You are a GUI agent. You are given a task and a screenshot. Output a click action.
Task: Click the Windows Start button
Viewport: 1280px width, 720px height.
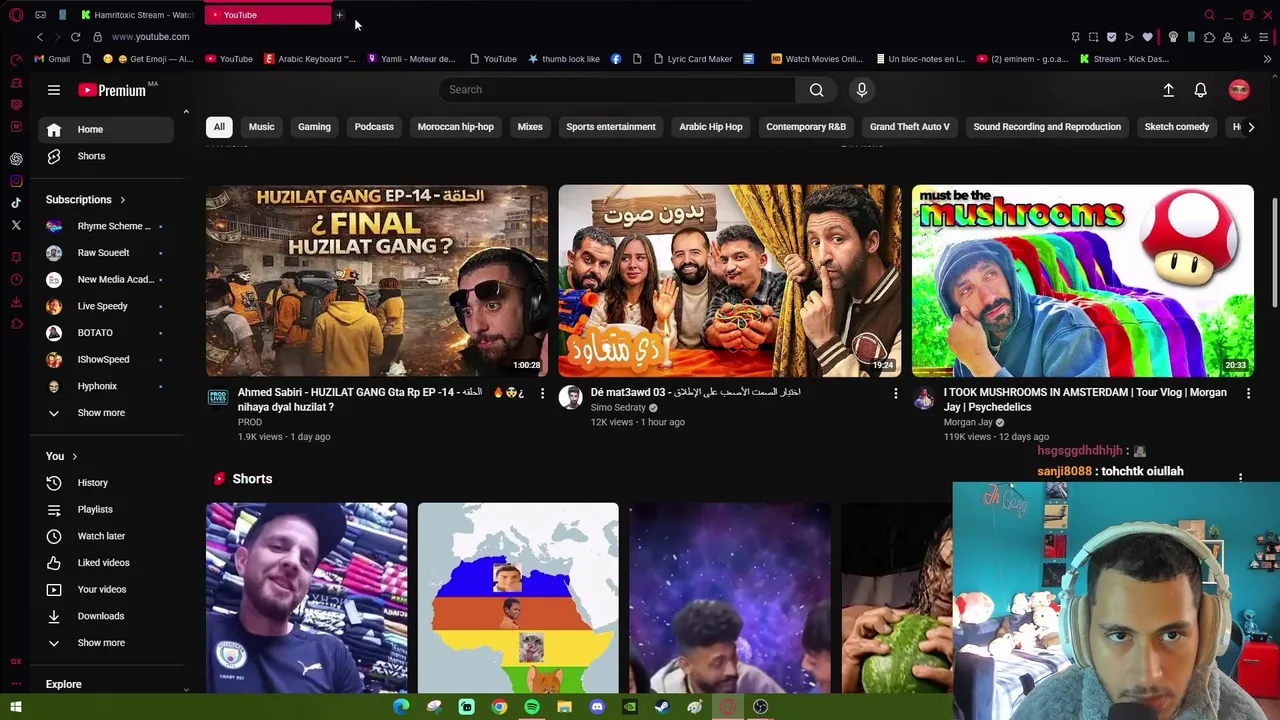[16, 707]
